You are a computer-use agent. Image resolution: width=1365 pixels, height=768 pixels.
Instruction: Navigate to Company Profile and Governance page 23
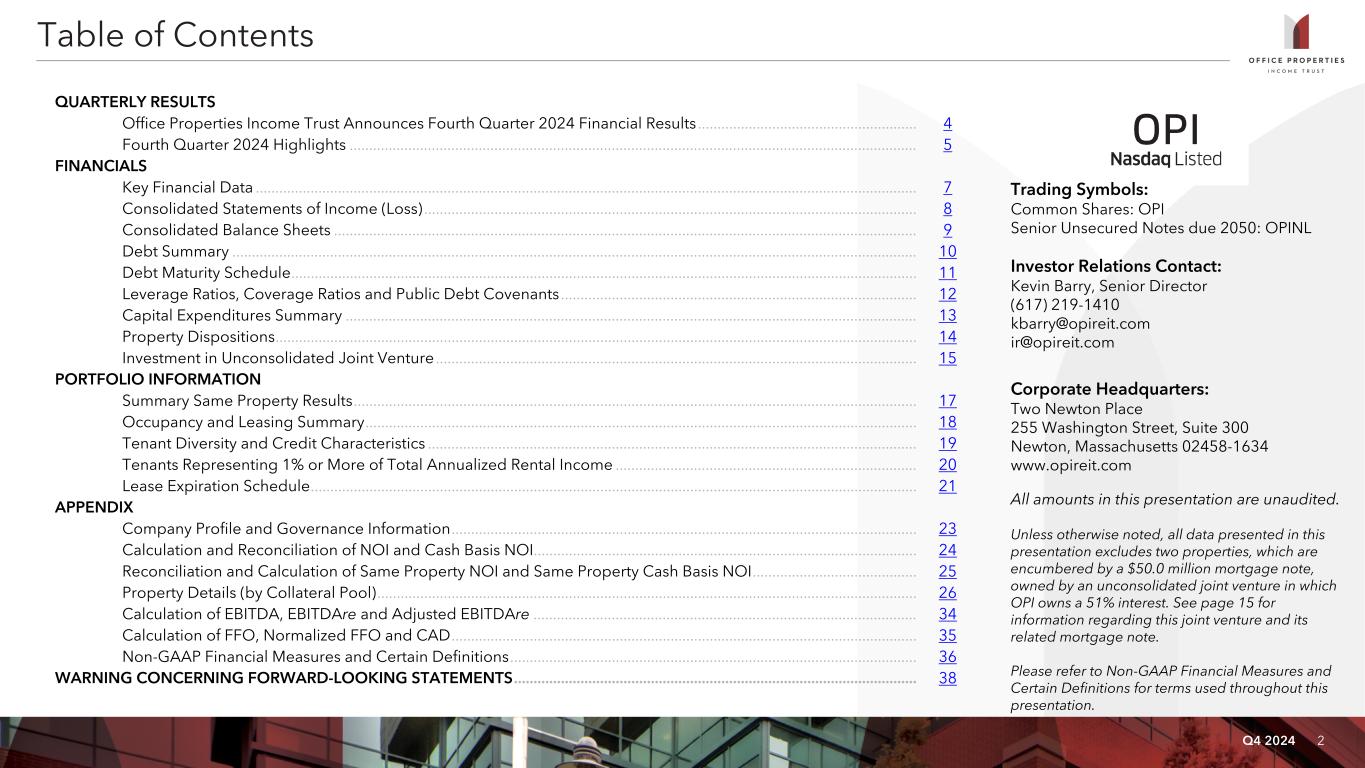tap(947, 529)
